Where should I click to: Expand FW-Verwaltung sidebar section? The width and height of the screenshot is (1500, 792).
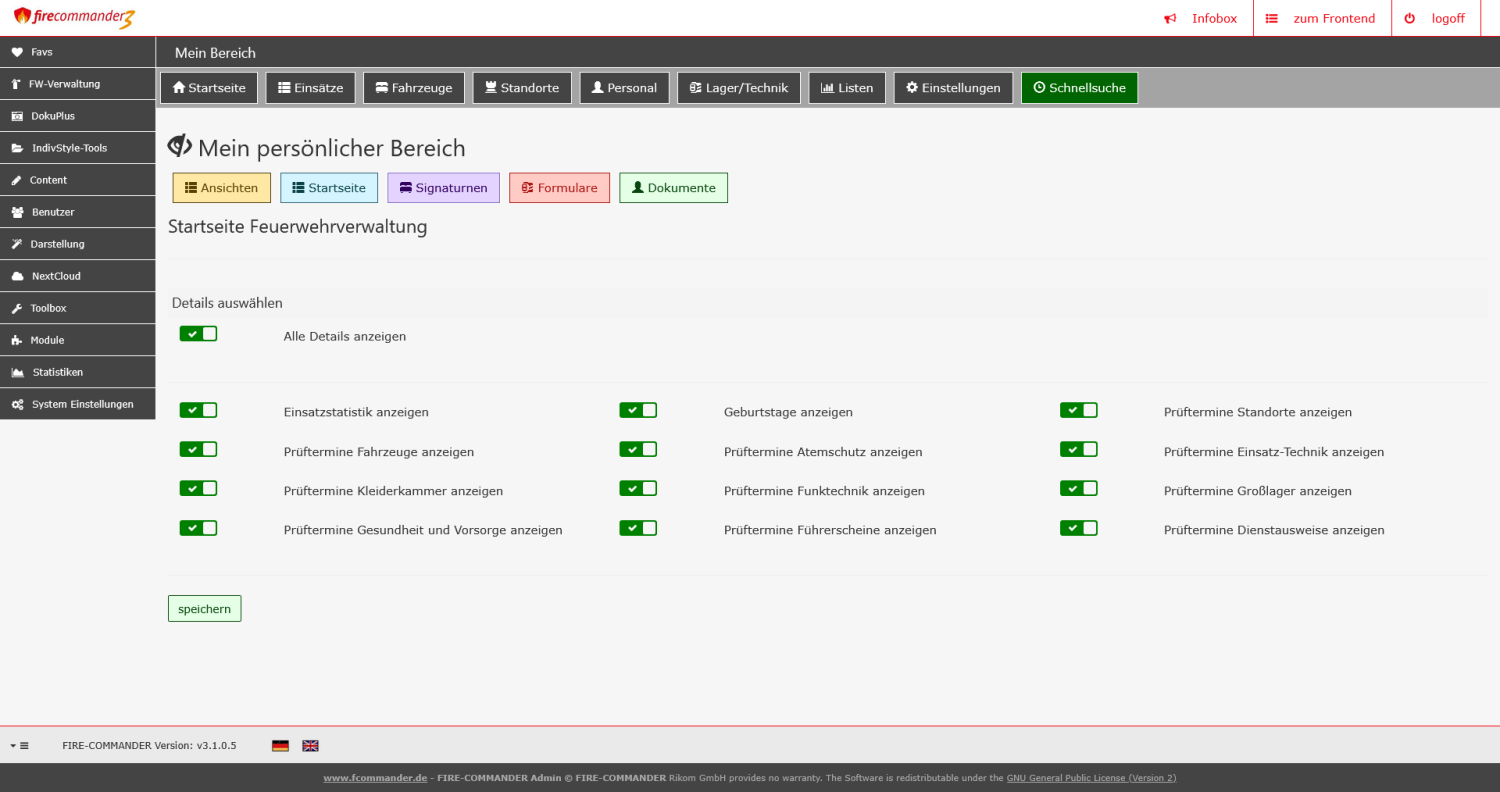click(64, 84)
